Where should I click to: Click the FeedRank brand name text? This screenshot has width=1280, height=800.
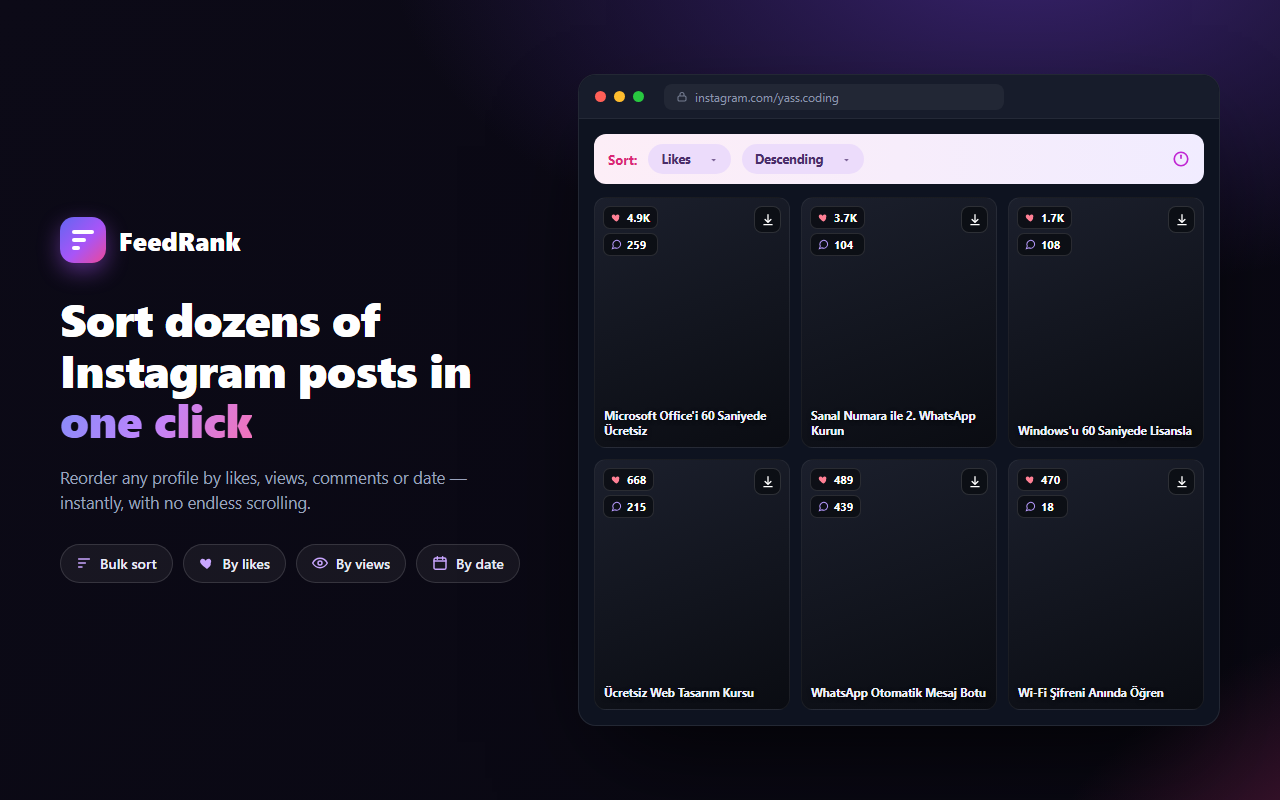tap(180, 242)
